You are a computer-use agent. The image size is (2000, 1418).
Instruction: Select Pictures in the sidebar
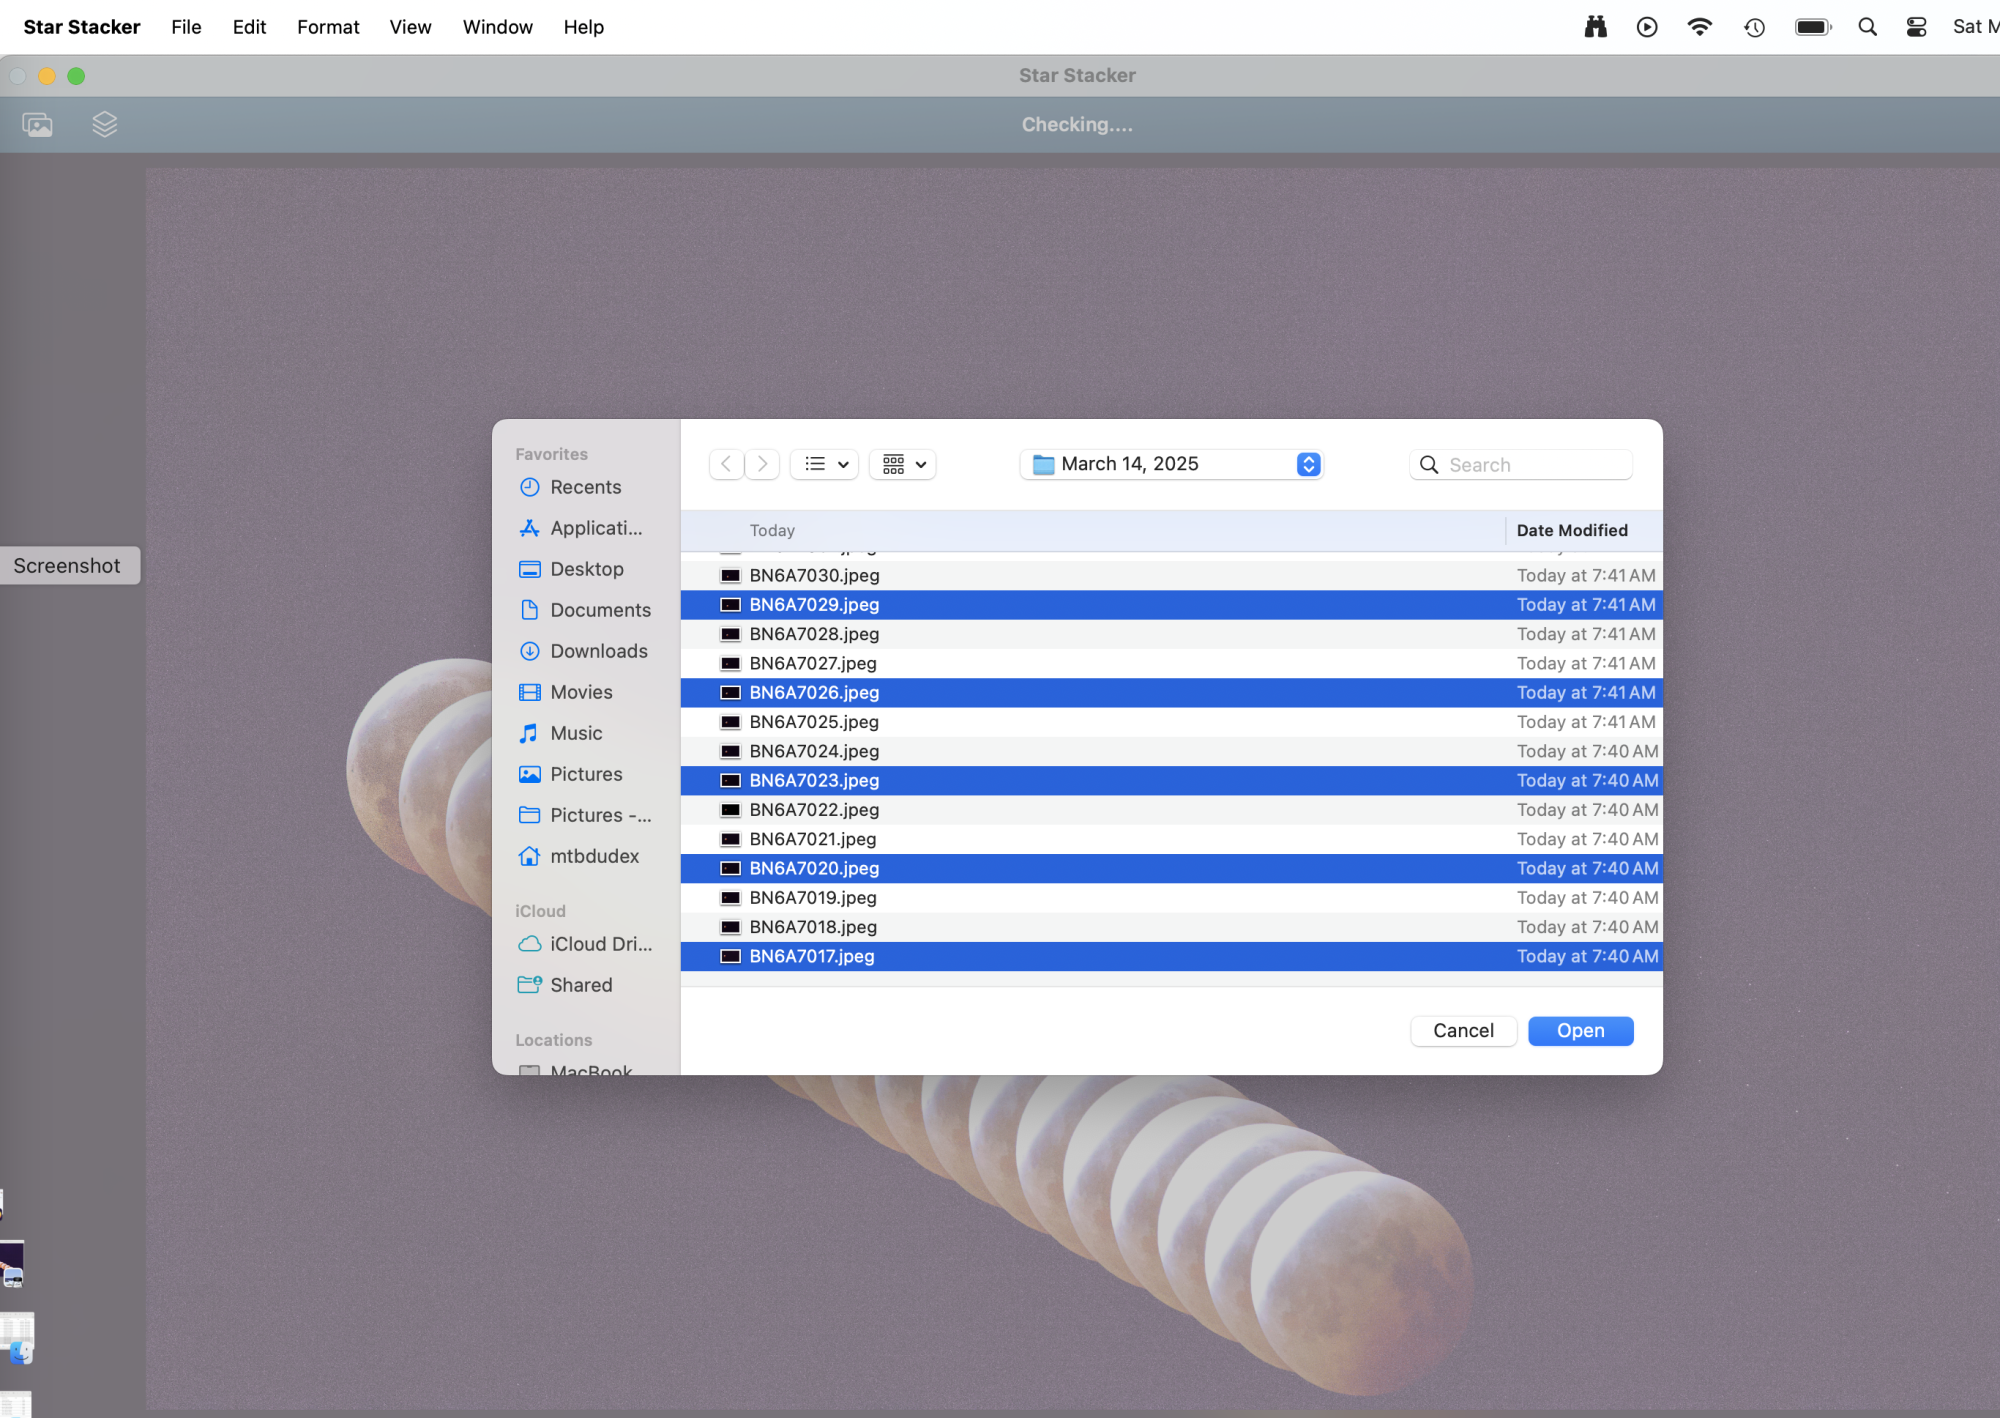click(586, 774)
